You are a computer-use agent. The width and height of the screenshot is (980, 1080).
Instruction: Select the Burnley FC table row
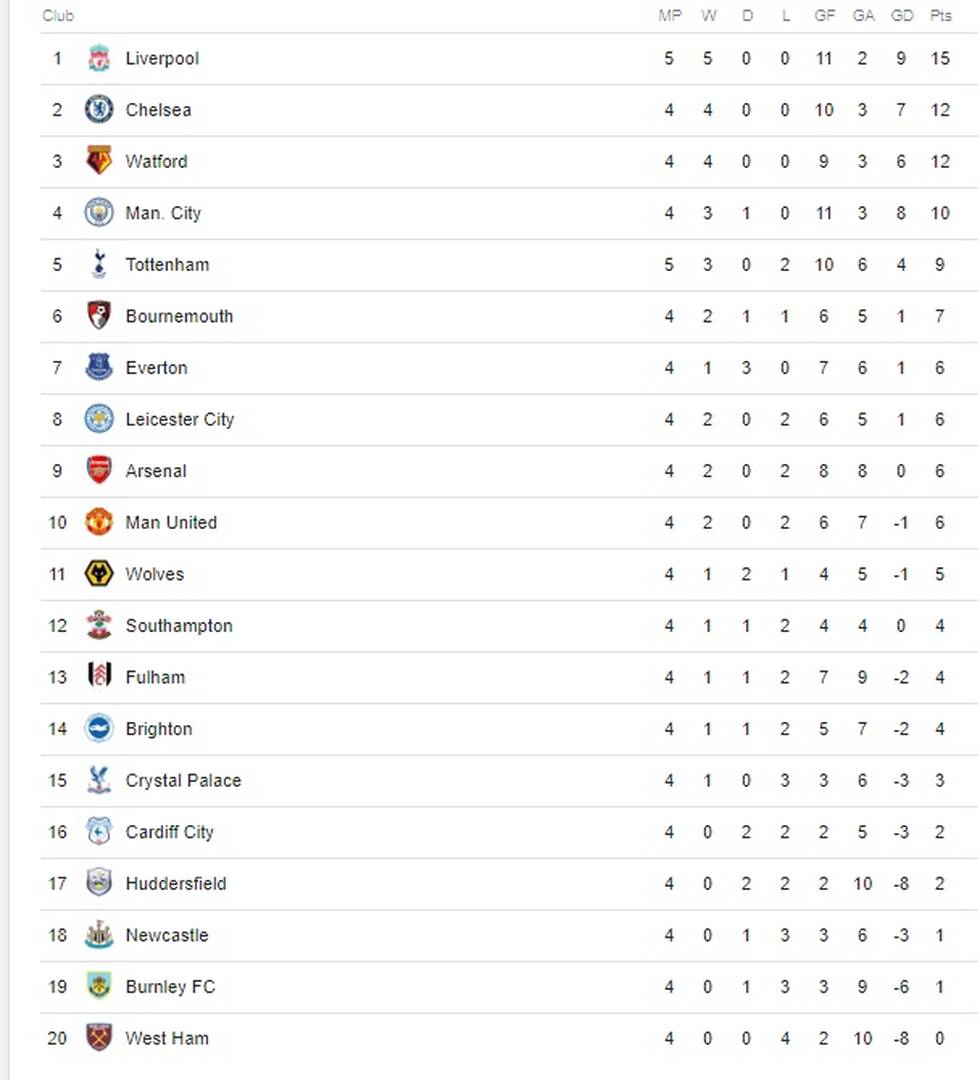pos(509,987)
